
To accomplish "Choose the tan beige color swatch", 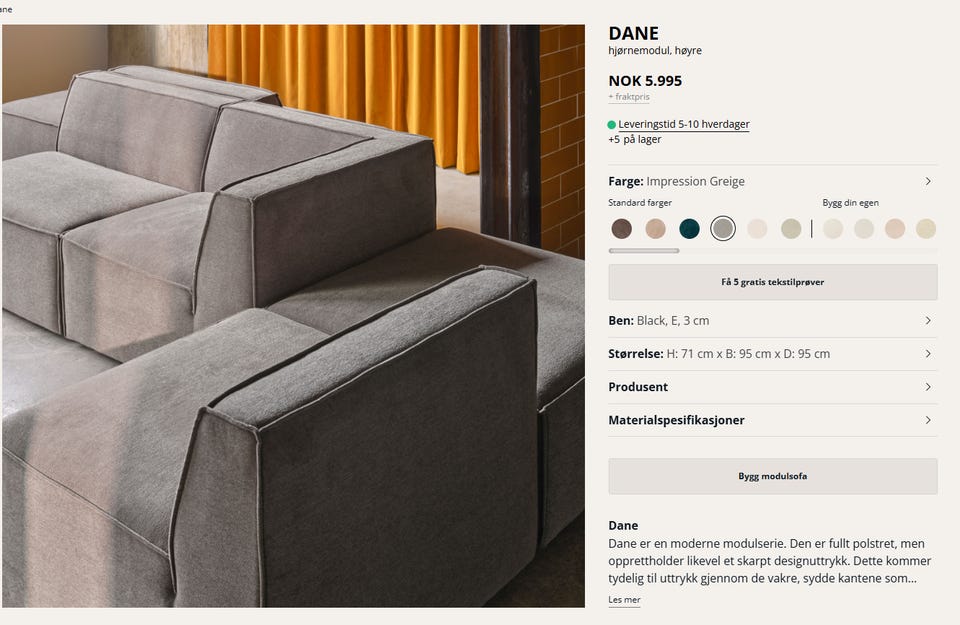I will pos(655,229).
